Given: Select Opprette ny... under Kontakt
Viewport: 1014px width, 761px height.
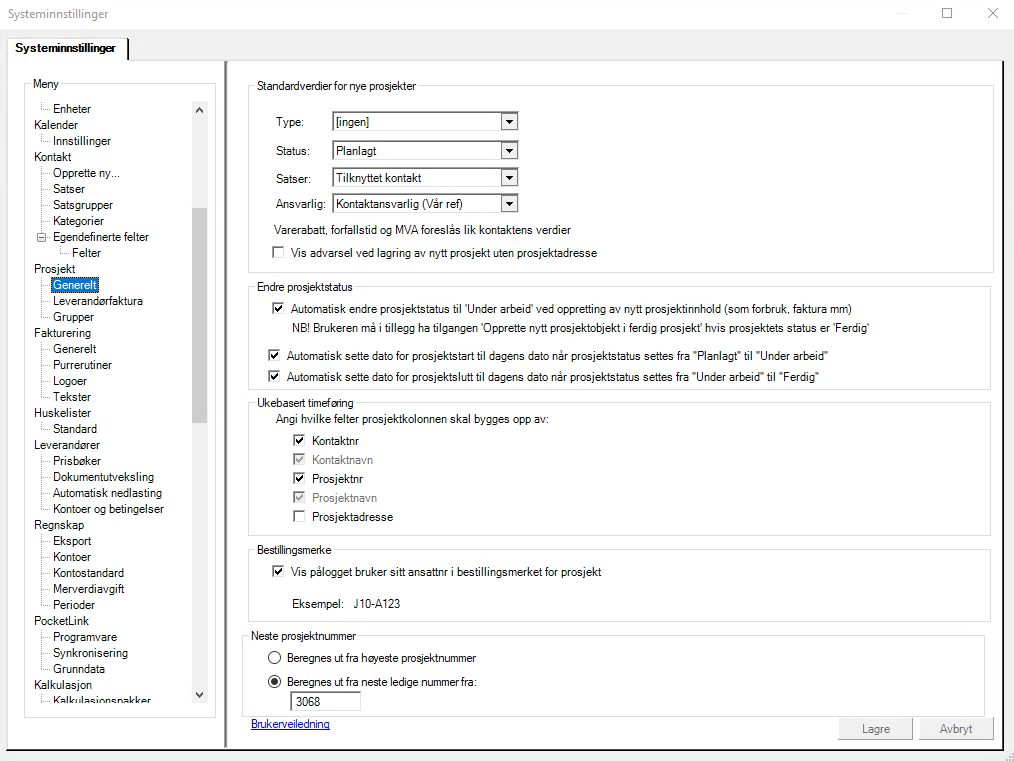Looking at the screenshot, I should point(86,173).
